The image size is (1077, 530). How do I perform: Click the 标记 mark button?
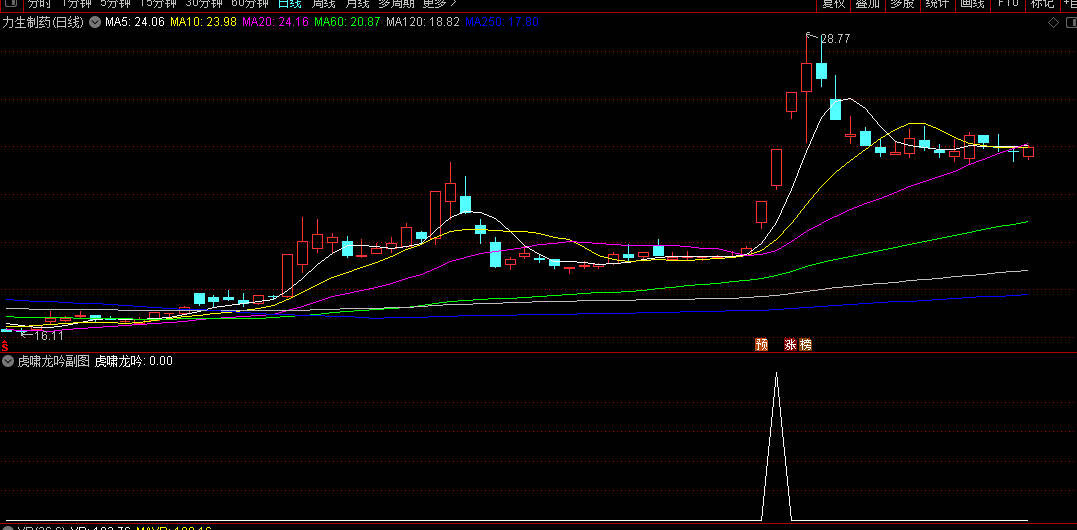[1042, 4]
